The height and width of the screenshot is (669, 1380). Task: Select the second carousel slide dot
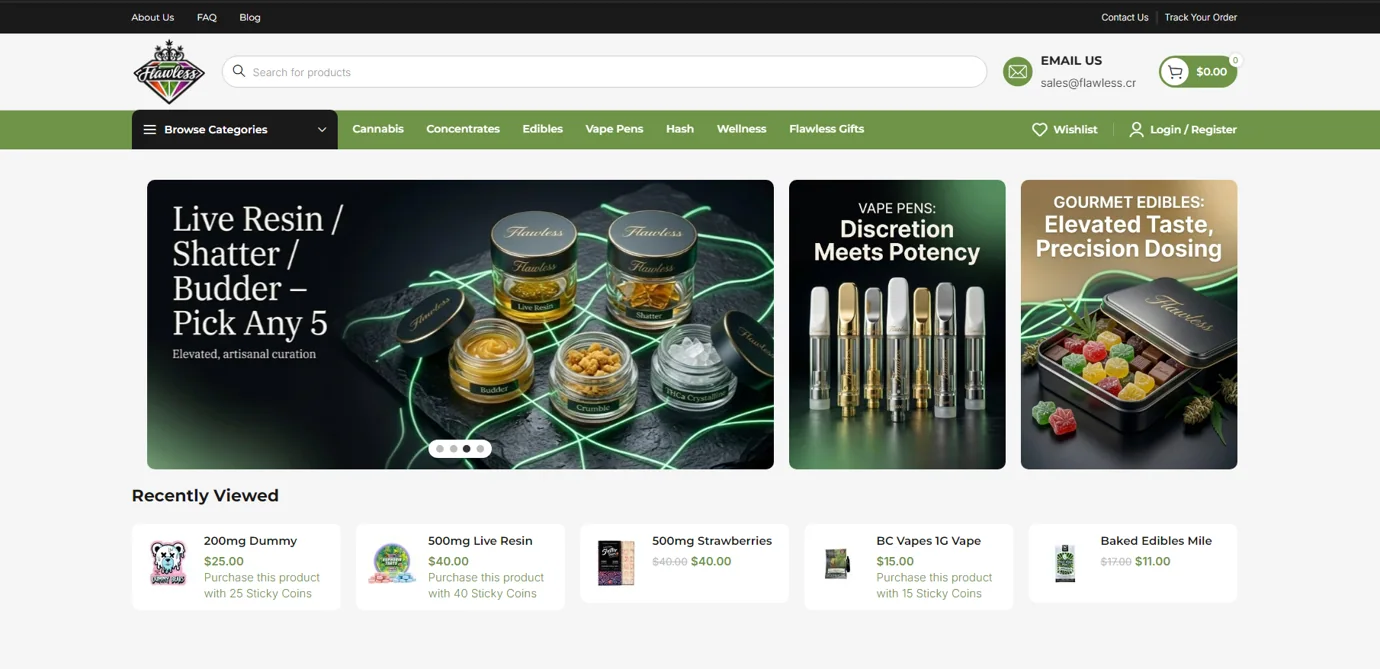[x=453, y=449]
